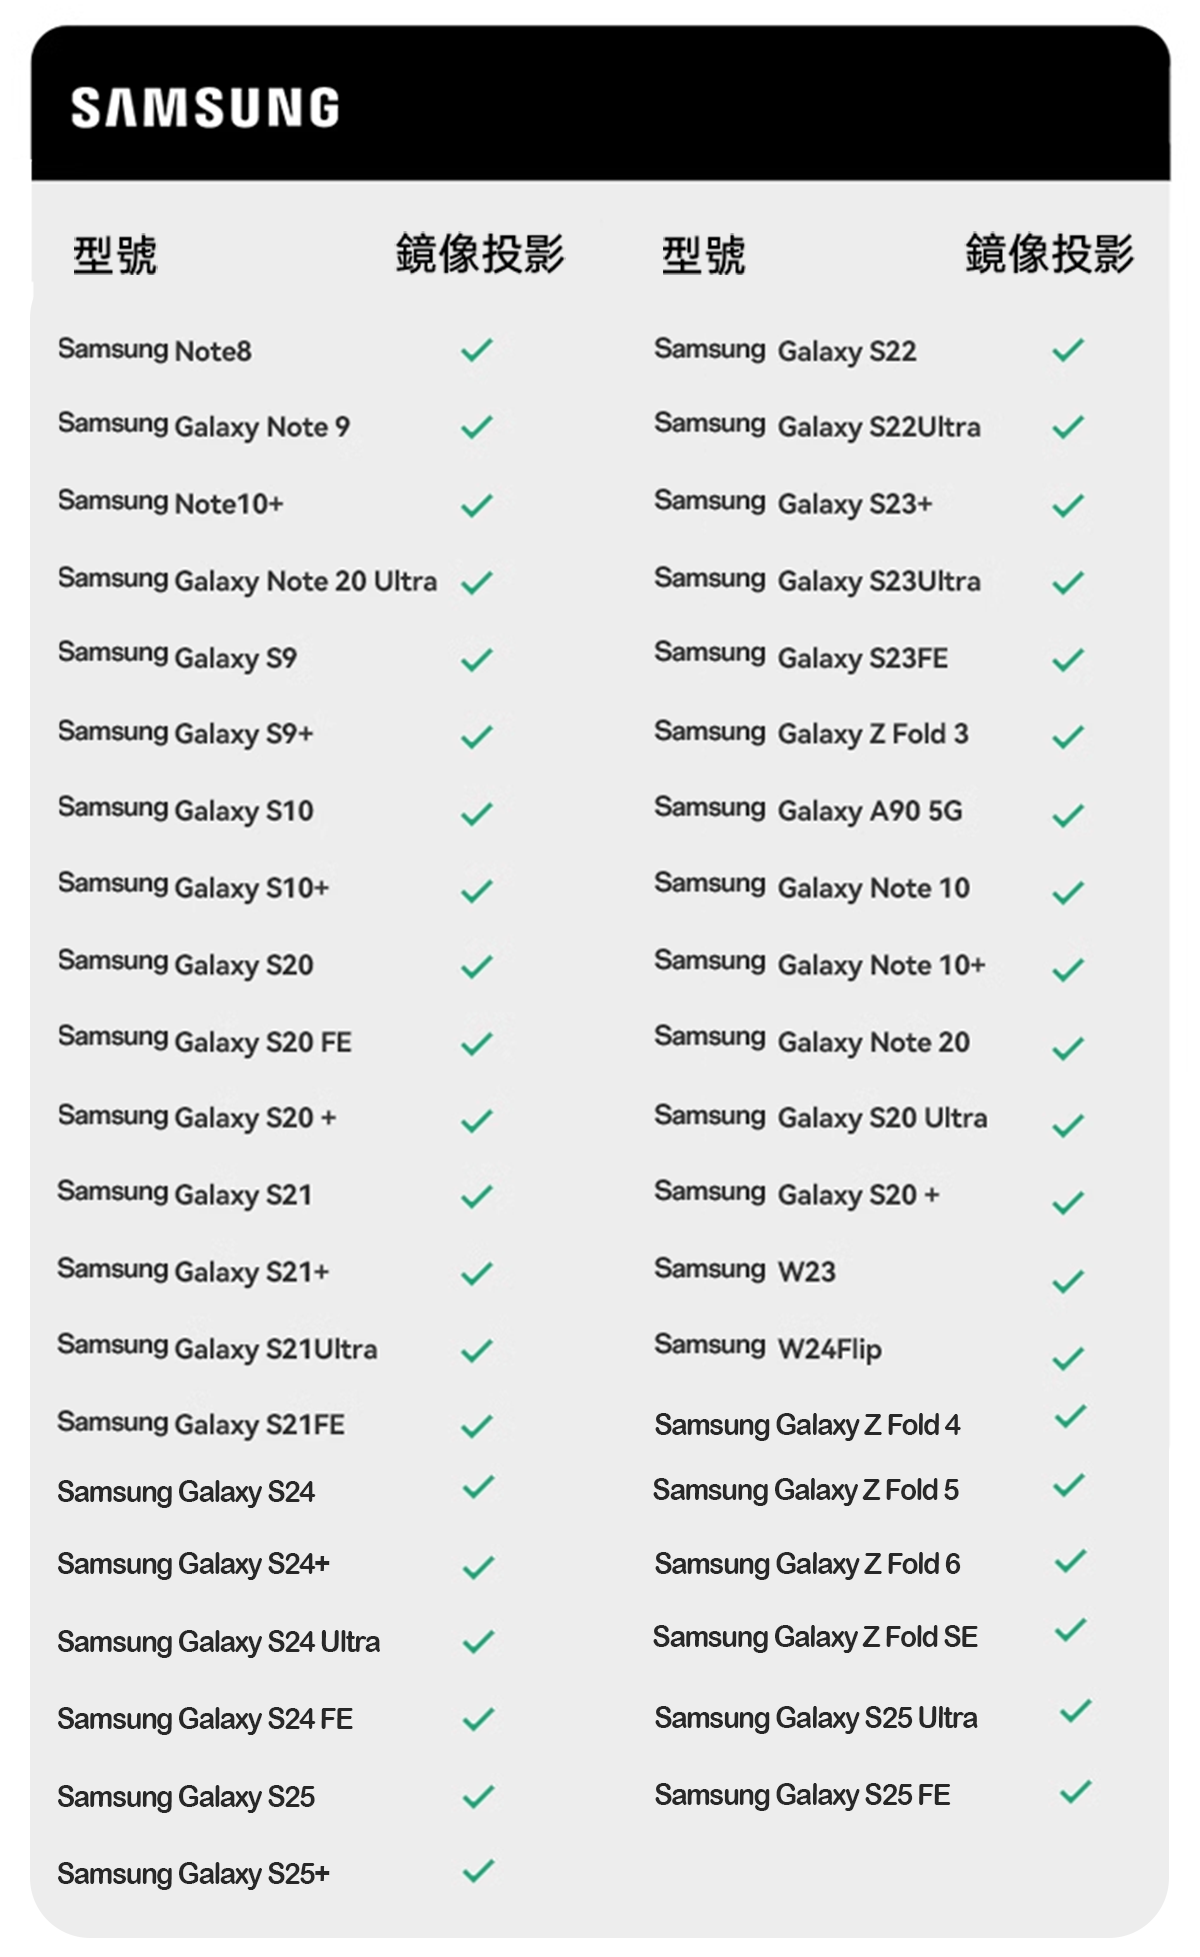
Task: Click the checkmark for Galaxy A90 5G
Action: (1068, 816)
